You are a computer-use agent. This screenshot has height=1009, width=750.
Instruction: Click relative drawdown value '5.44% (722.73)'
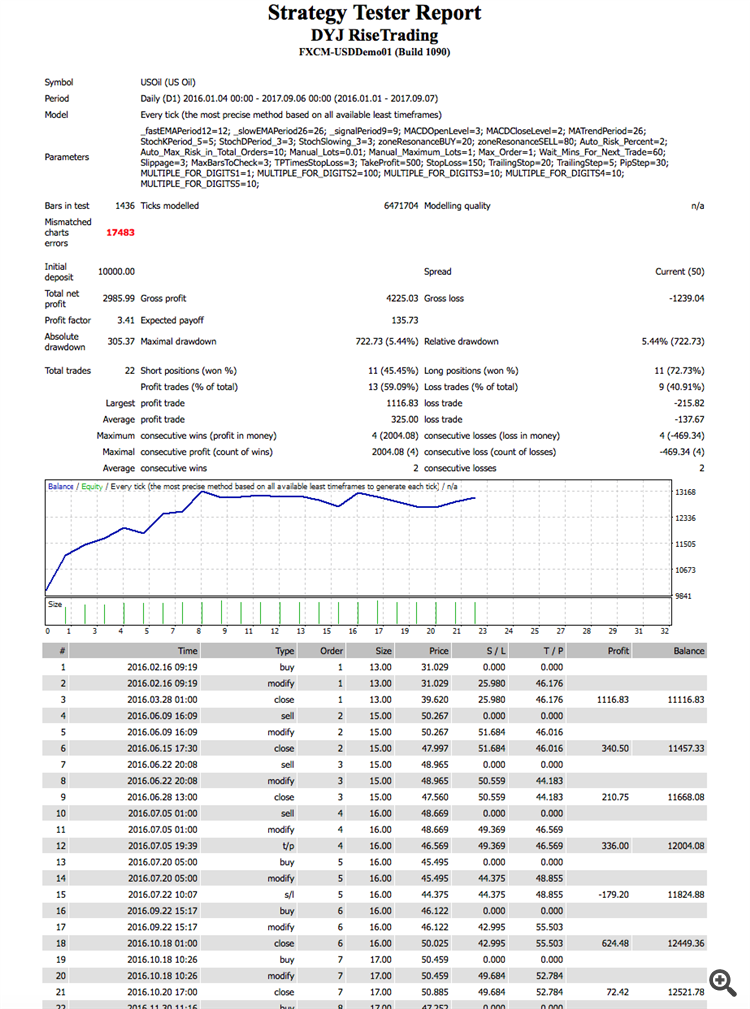tap(673, 342)
